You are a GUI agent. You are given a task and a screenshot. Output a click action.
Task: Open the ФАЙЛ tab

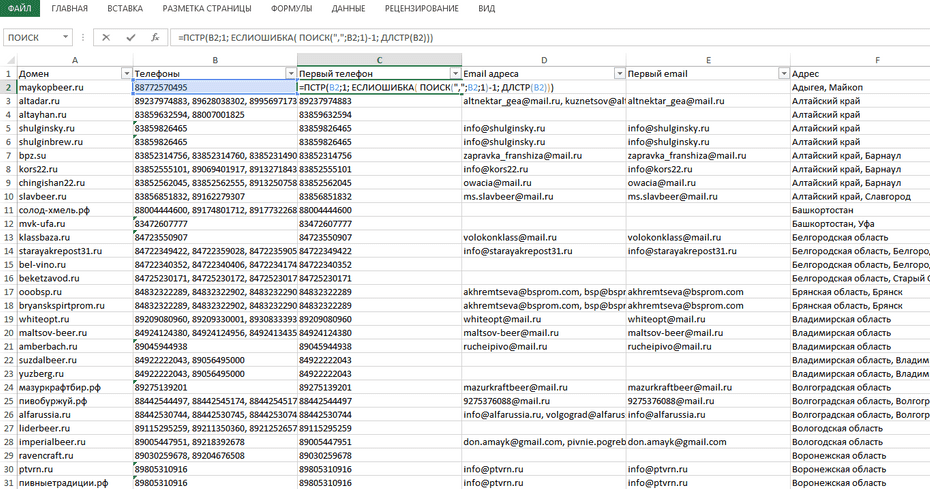tap(20, 8)
